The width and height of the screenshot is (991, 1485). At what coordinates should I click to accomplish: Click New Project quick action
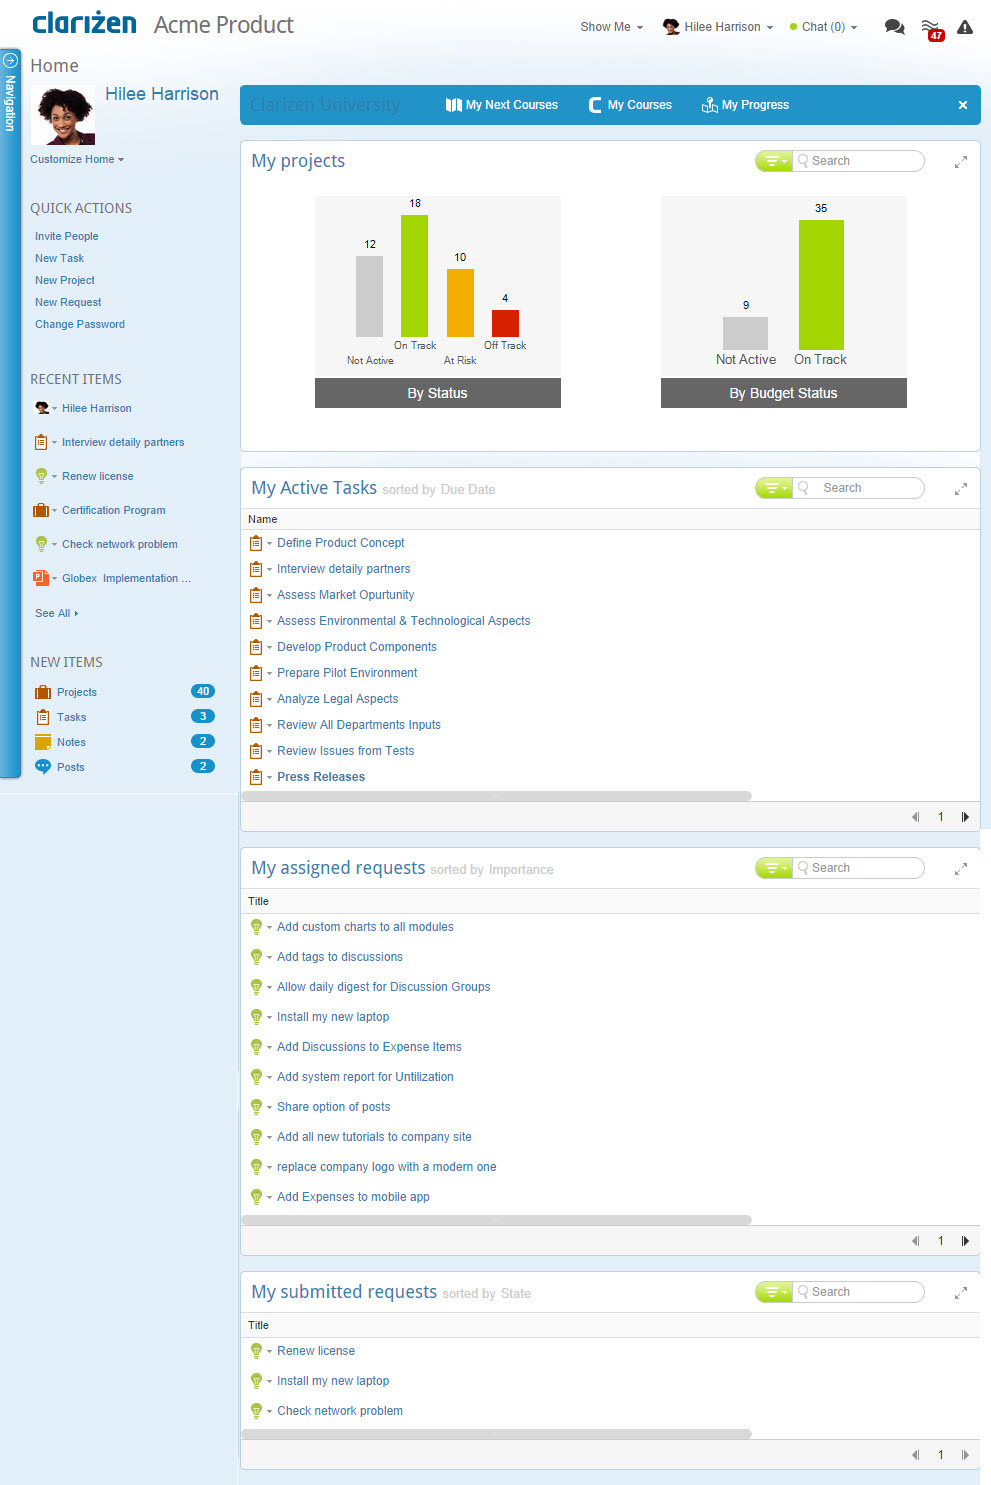coord(65,280)
